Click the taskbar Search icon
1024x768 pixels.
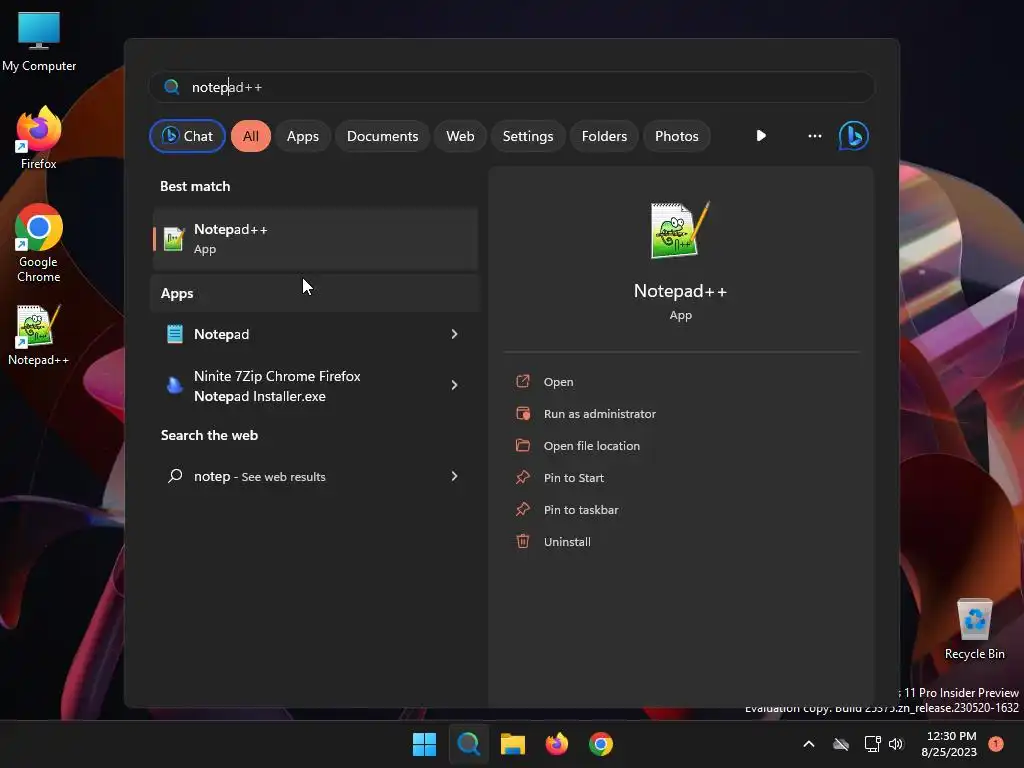pyautogui.click(x=468, y=744)
